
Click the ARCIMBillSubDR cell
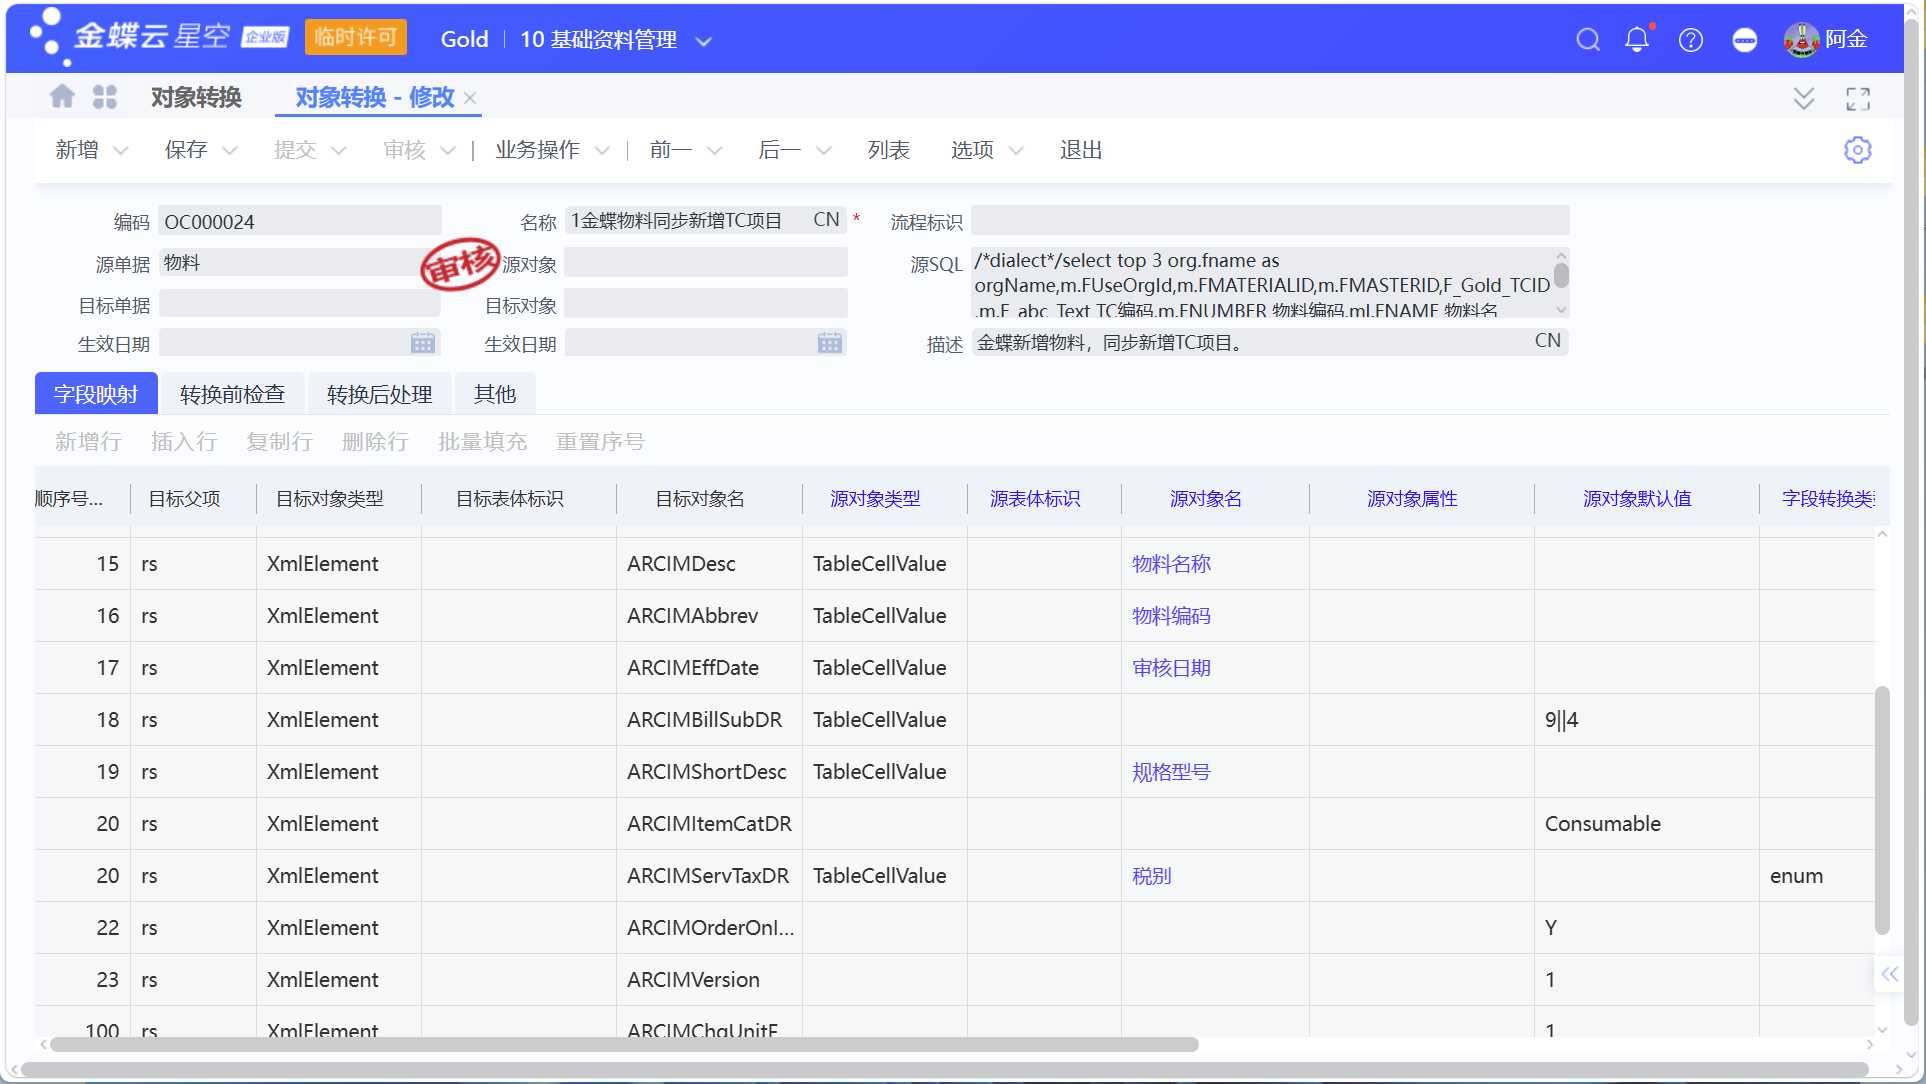point(709,720)
